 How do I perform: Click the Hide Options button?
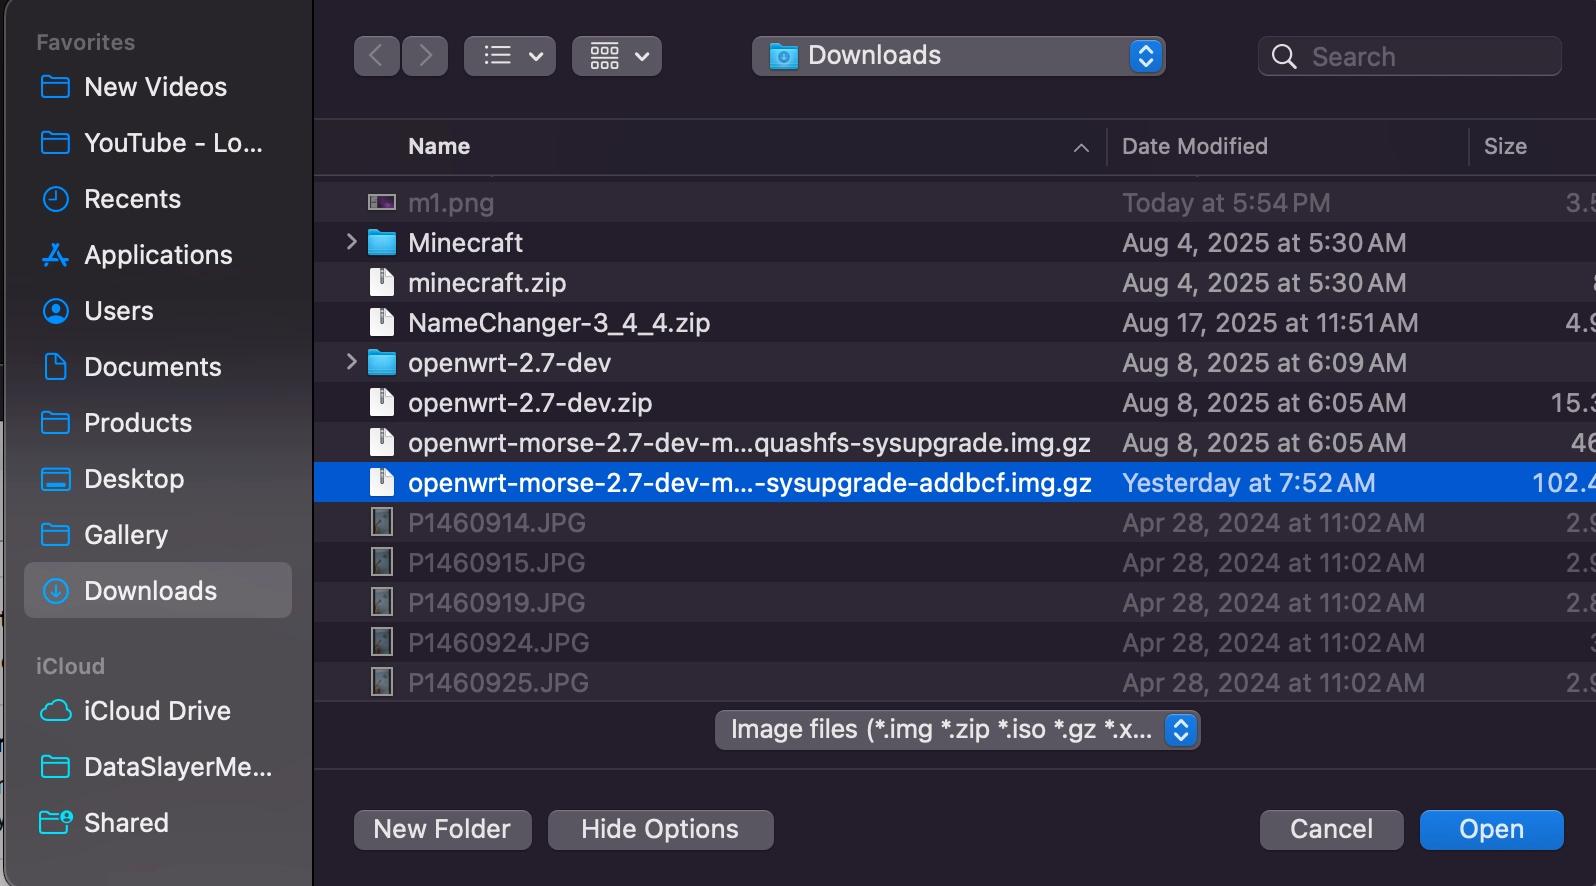coord(660,830)
